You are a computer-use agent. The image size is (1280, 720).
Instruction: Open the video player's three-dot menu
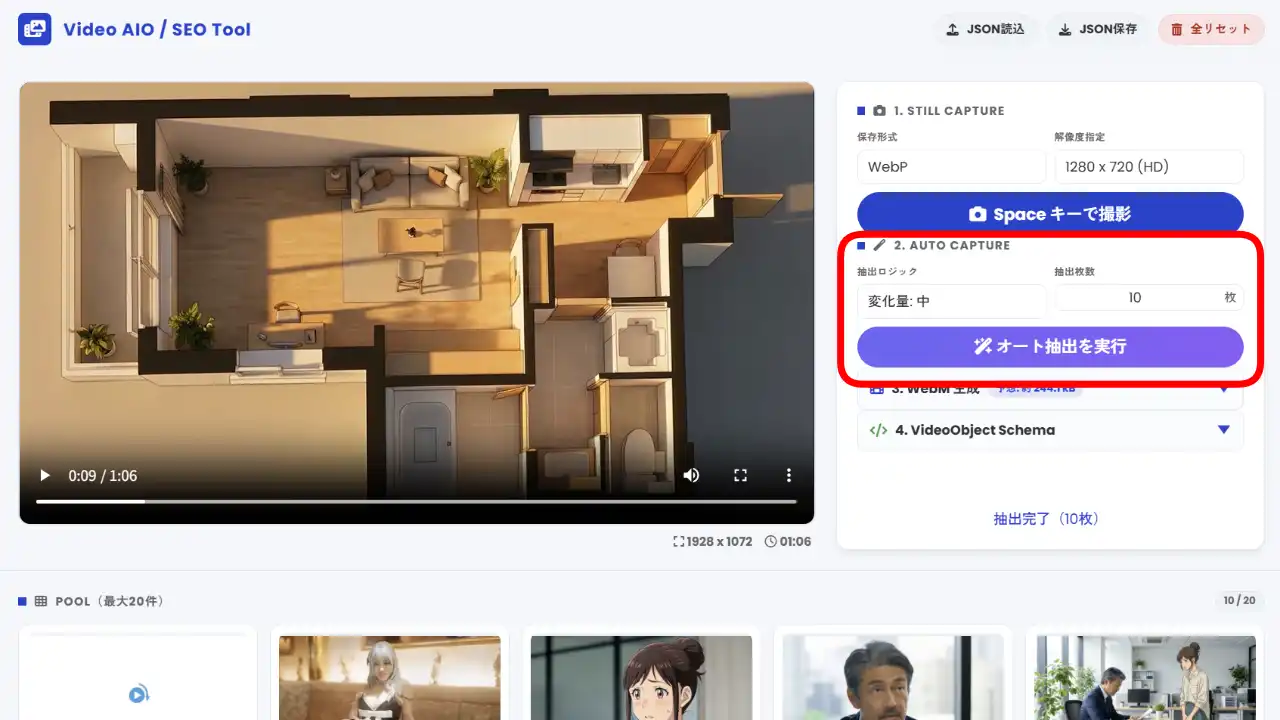point(788,475)
